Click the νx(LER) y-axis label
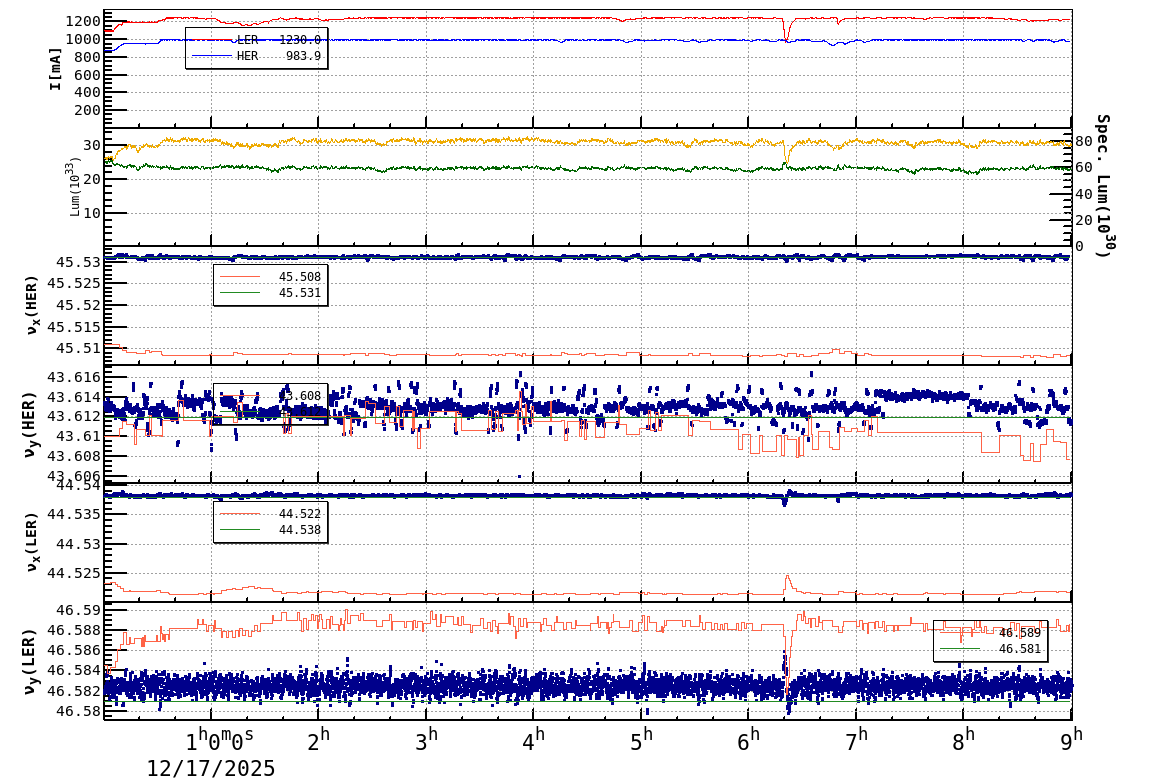The width and height of the screenshot is (1154, 782). (x=30, y=542)
